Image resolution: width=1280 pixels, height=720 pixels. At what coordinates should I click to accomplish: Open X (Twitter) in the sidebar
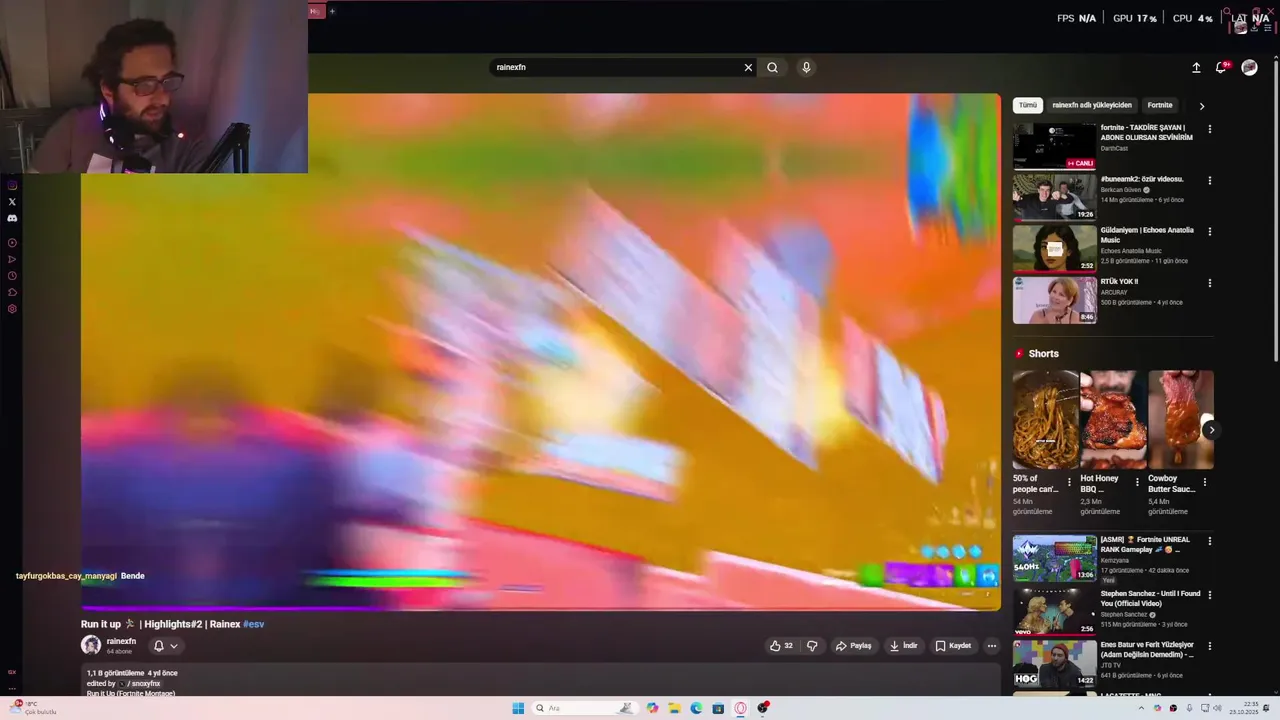click(12, 202)
